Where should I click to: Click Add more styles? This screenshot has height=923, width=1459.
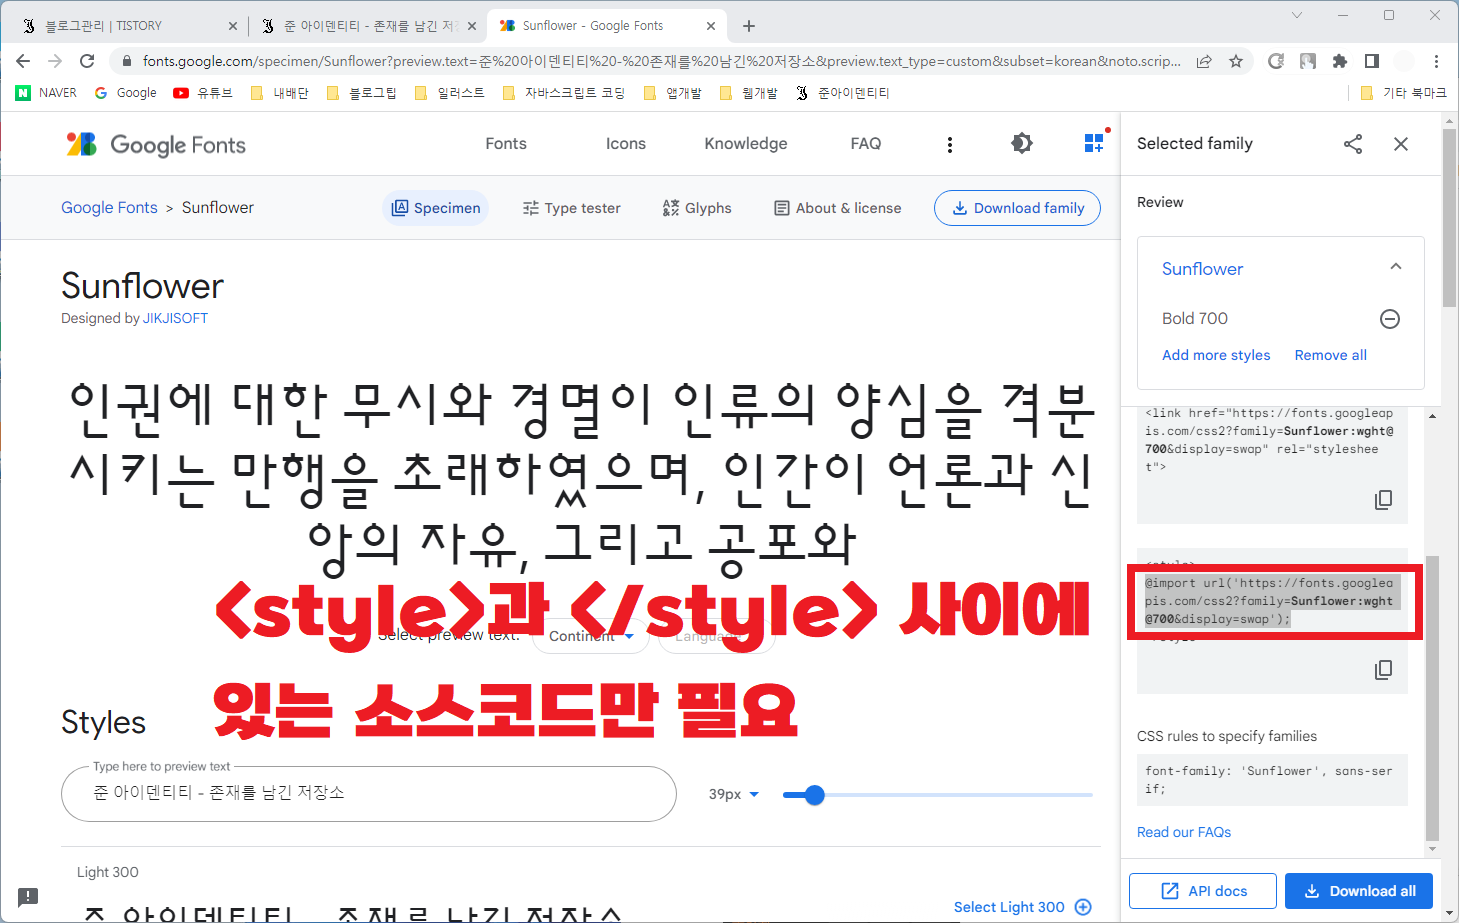(x=1216, y=355)
